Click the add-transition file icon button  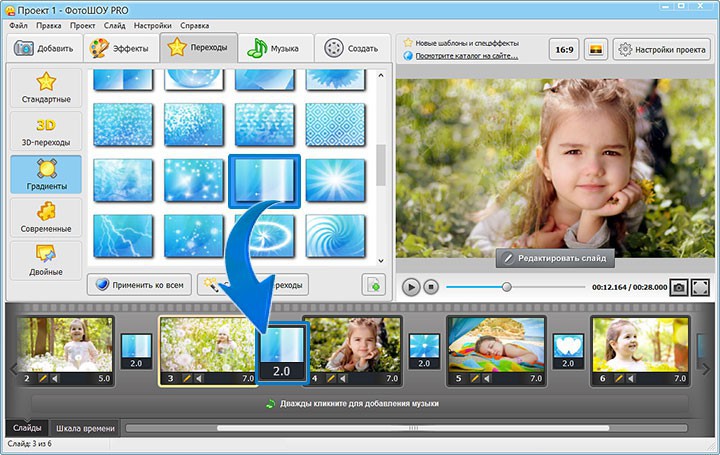373,285
